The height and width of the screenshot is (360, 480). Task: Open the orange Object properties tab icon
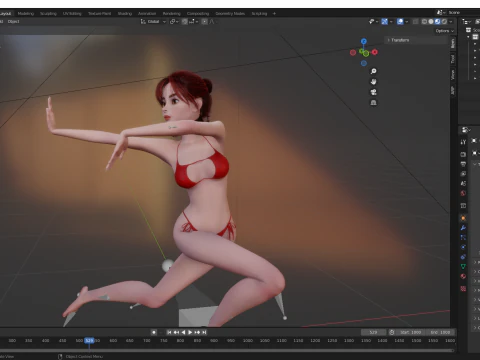(x=463, y=218)
